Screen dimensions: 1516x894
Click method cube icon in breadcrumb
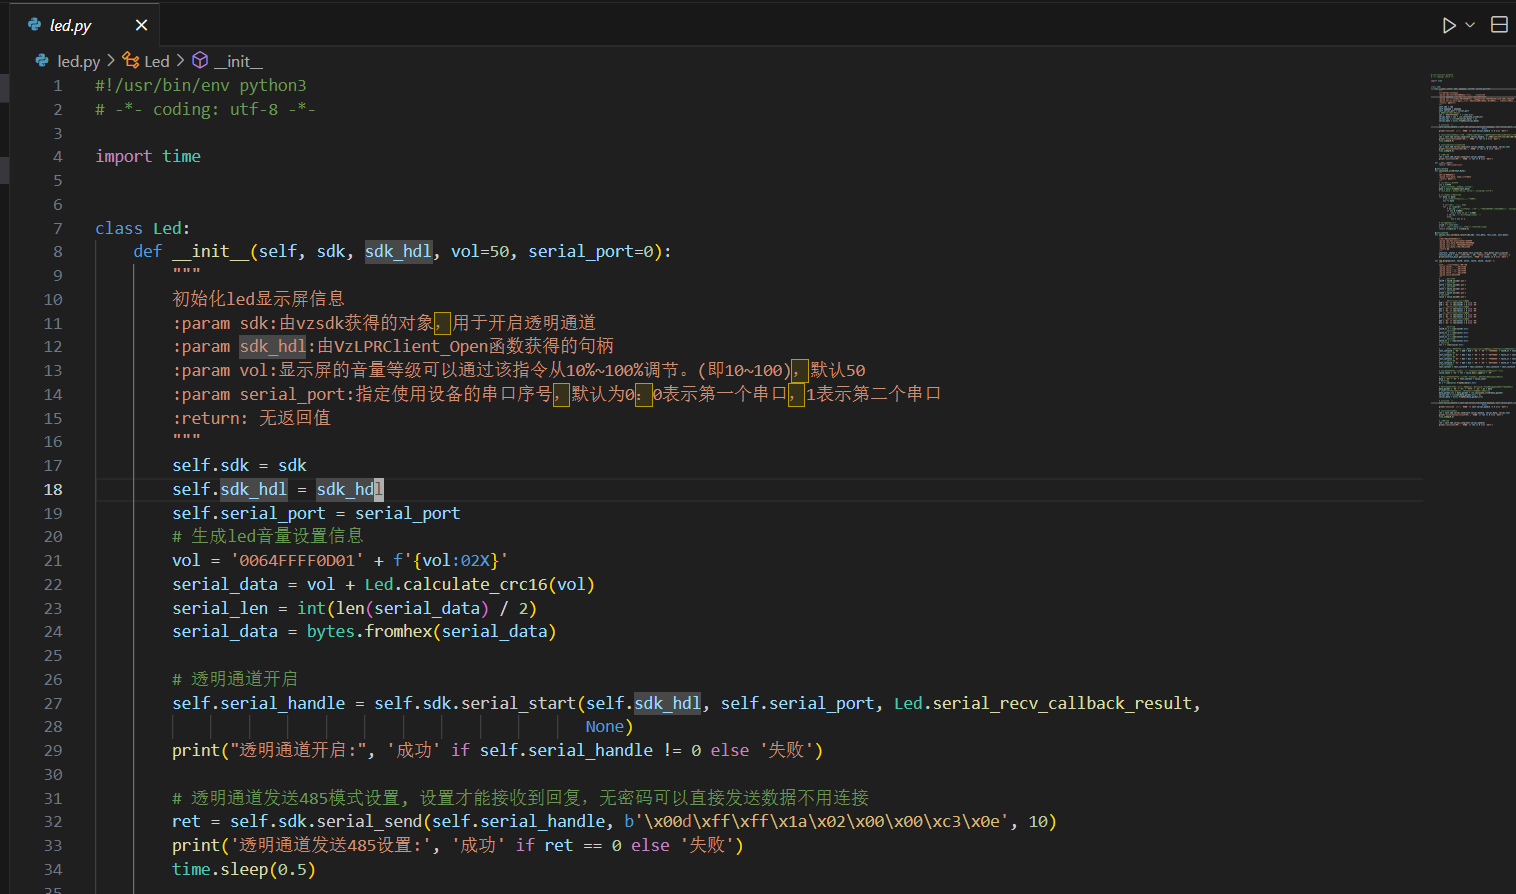point(200,61)
